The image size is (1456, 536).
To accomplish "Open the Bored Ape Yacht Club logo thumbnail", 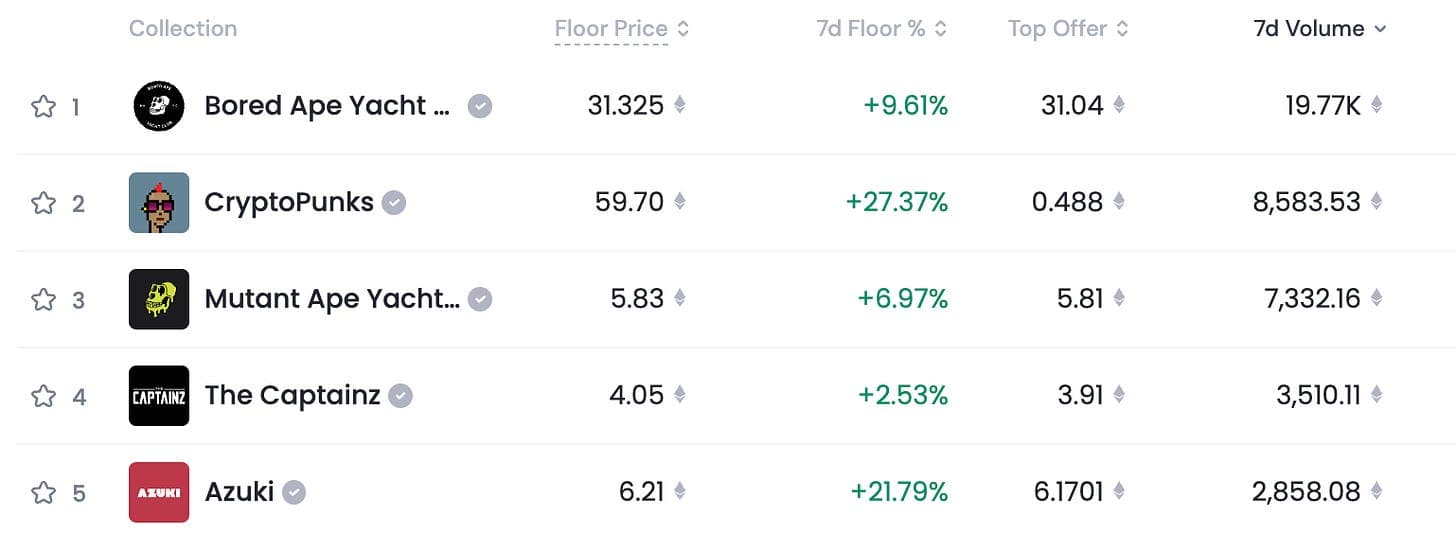I will point(159,106).
